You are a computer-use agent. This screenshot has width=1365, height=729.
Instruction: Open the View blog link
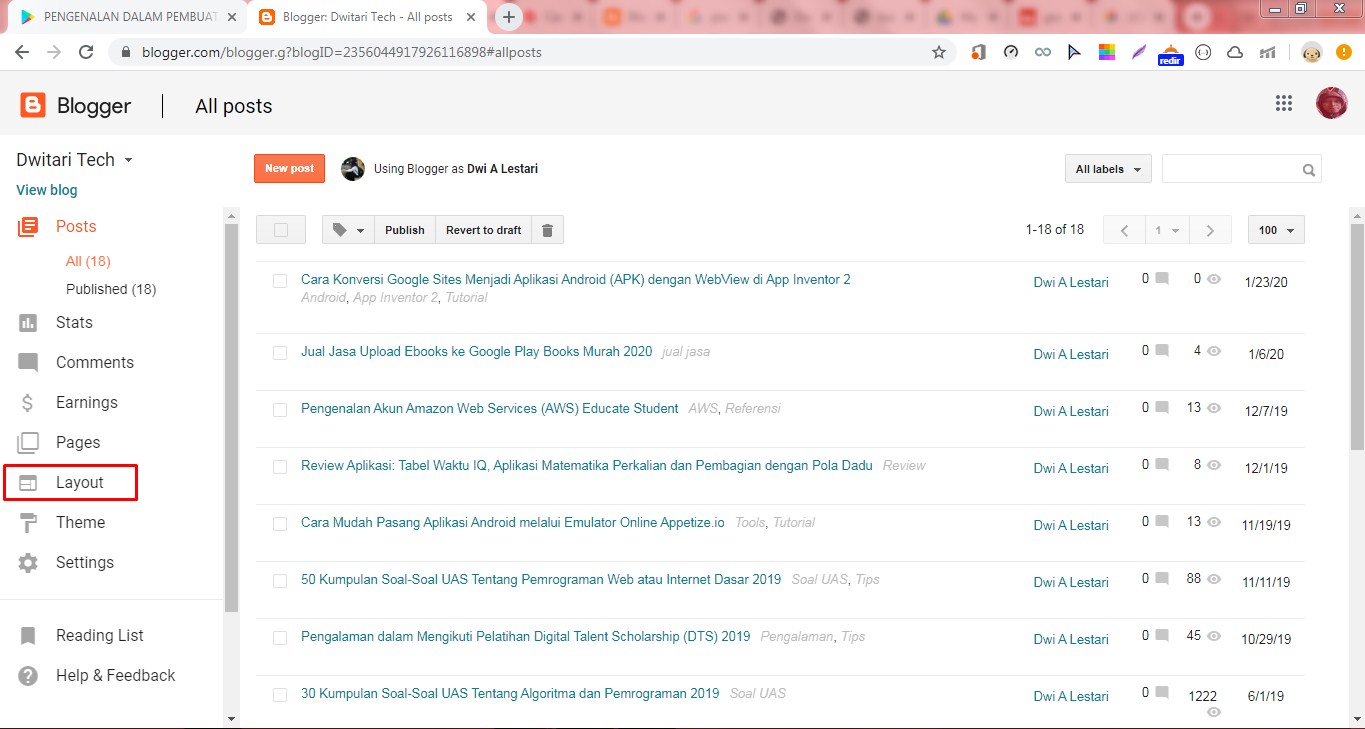pyautogui.click(x=47, y=190)
